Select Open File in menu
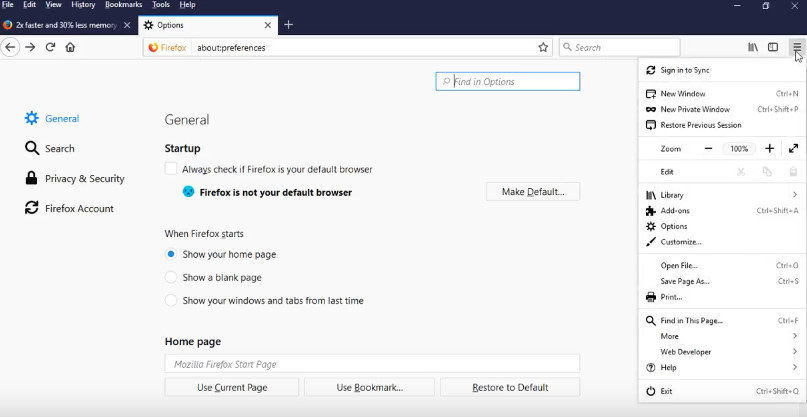The image size is (807, 417). pyautogui.click(x=722, y=266)
